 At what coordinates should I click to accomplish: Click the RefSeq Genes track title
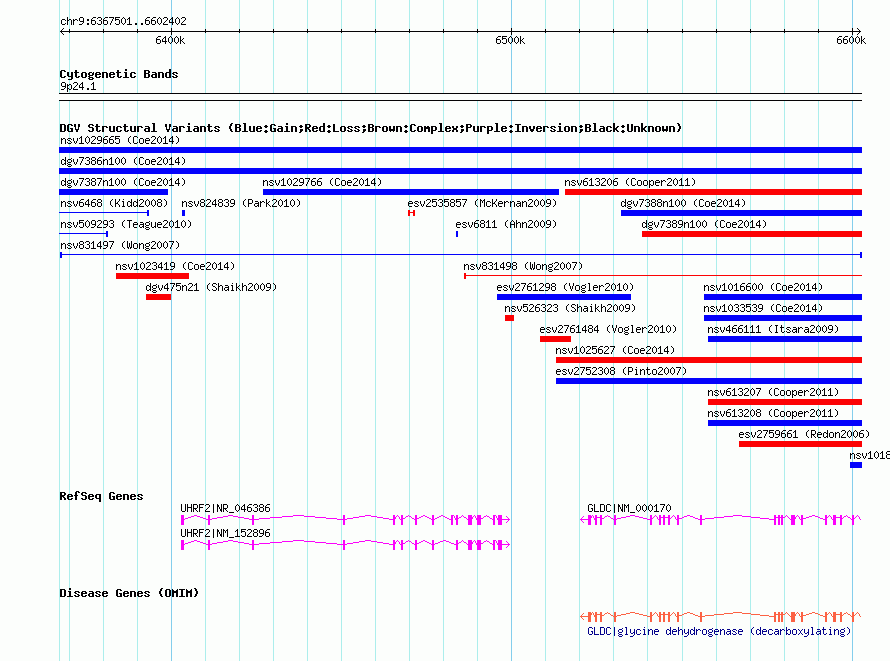101,496
